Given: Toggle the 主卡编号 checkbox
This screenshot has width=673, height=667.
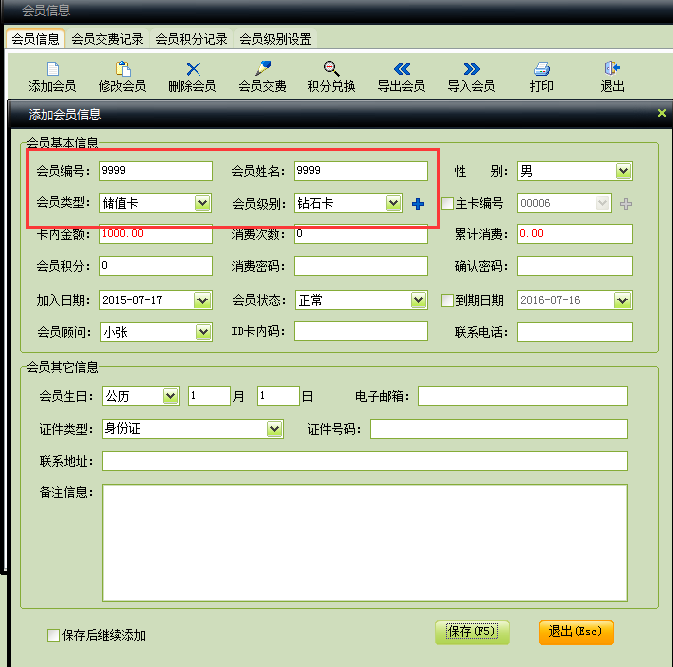Looking at the screenshot, I should point(447,203).
